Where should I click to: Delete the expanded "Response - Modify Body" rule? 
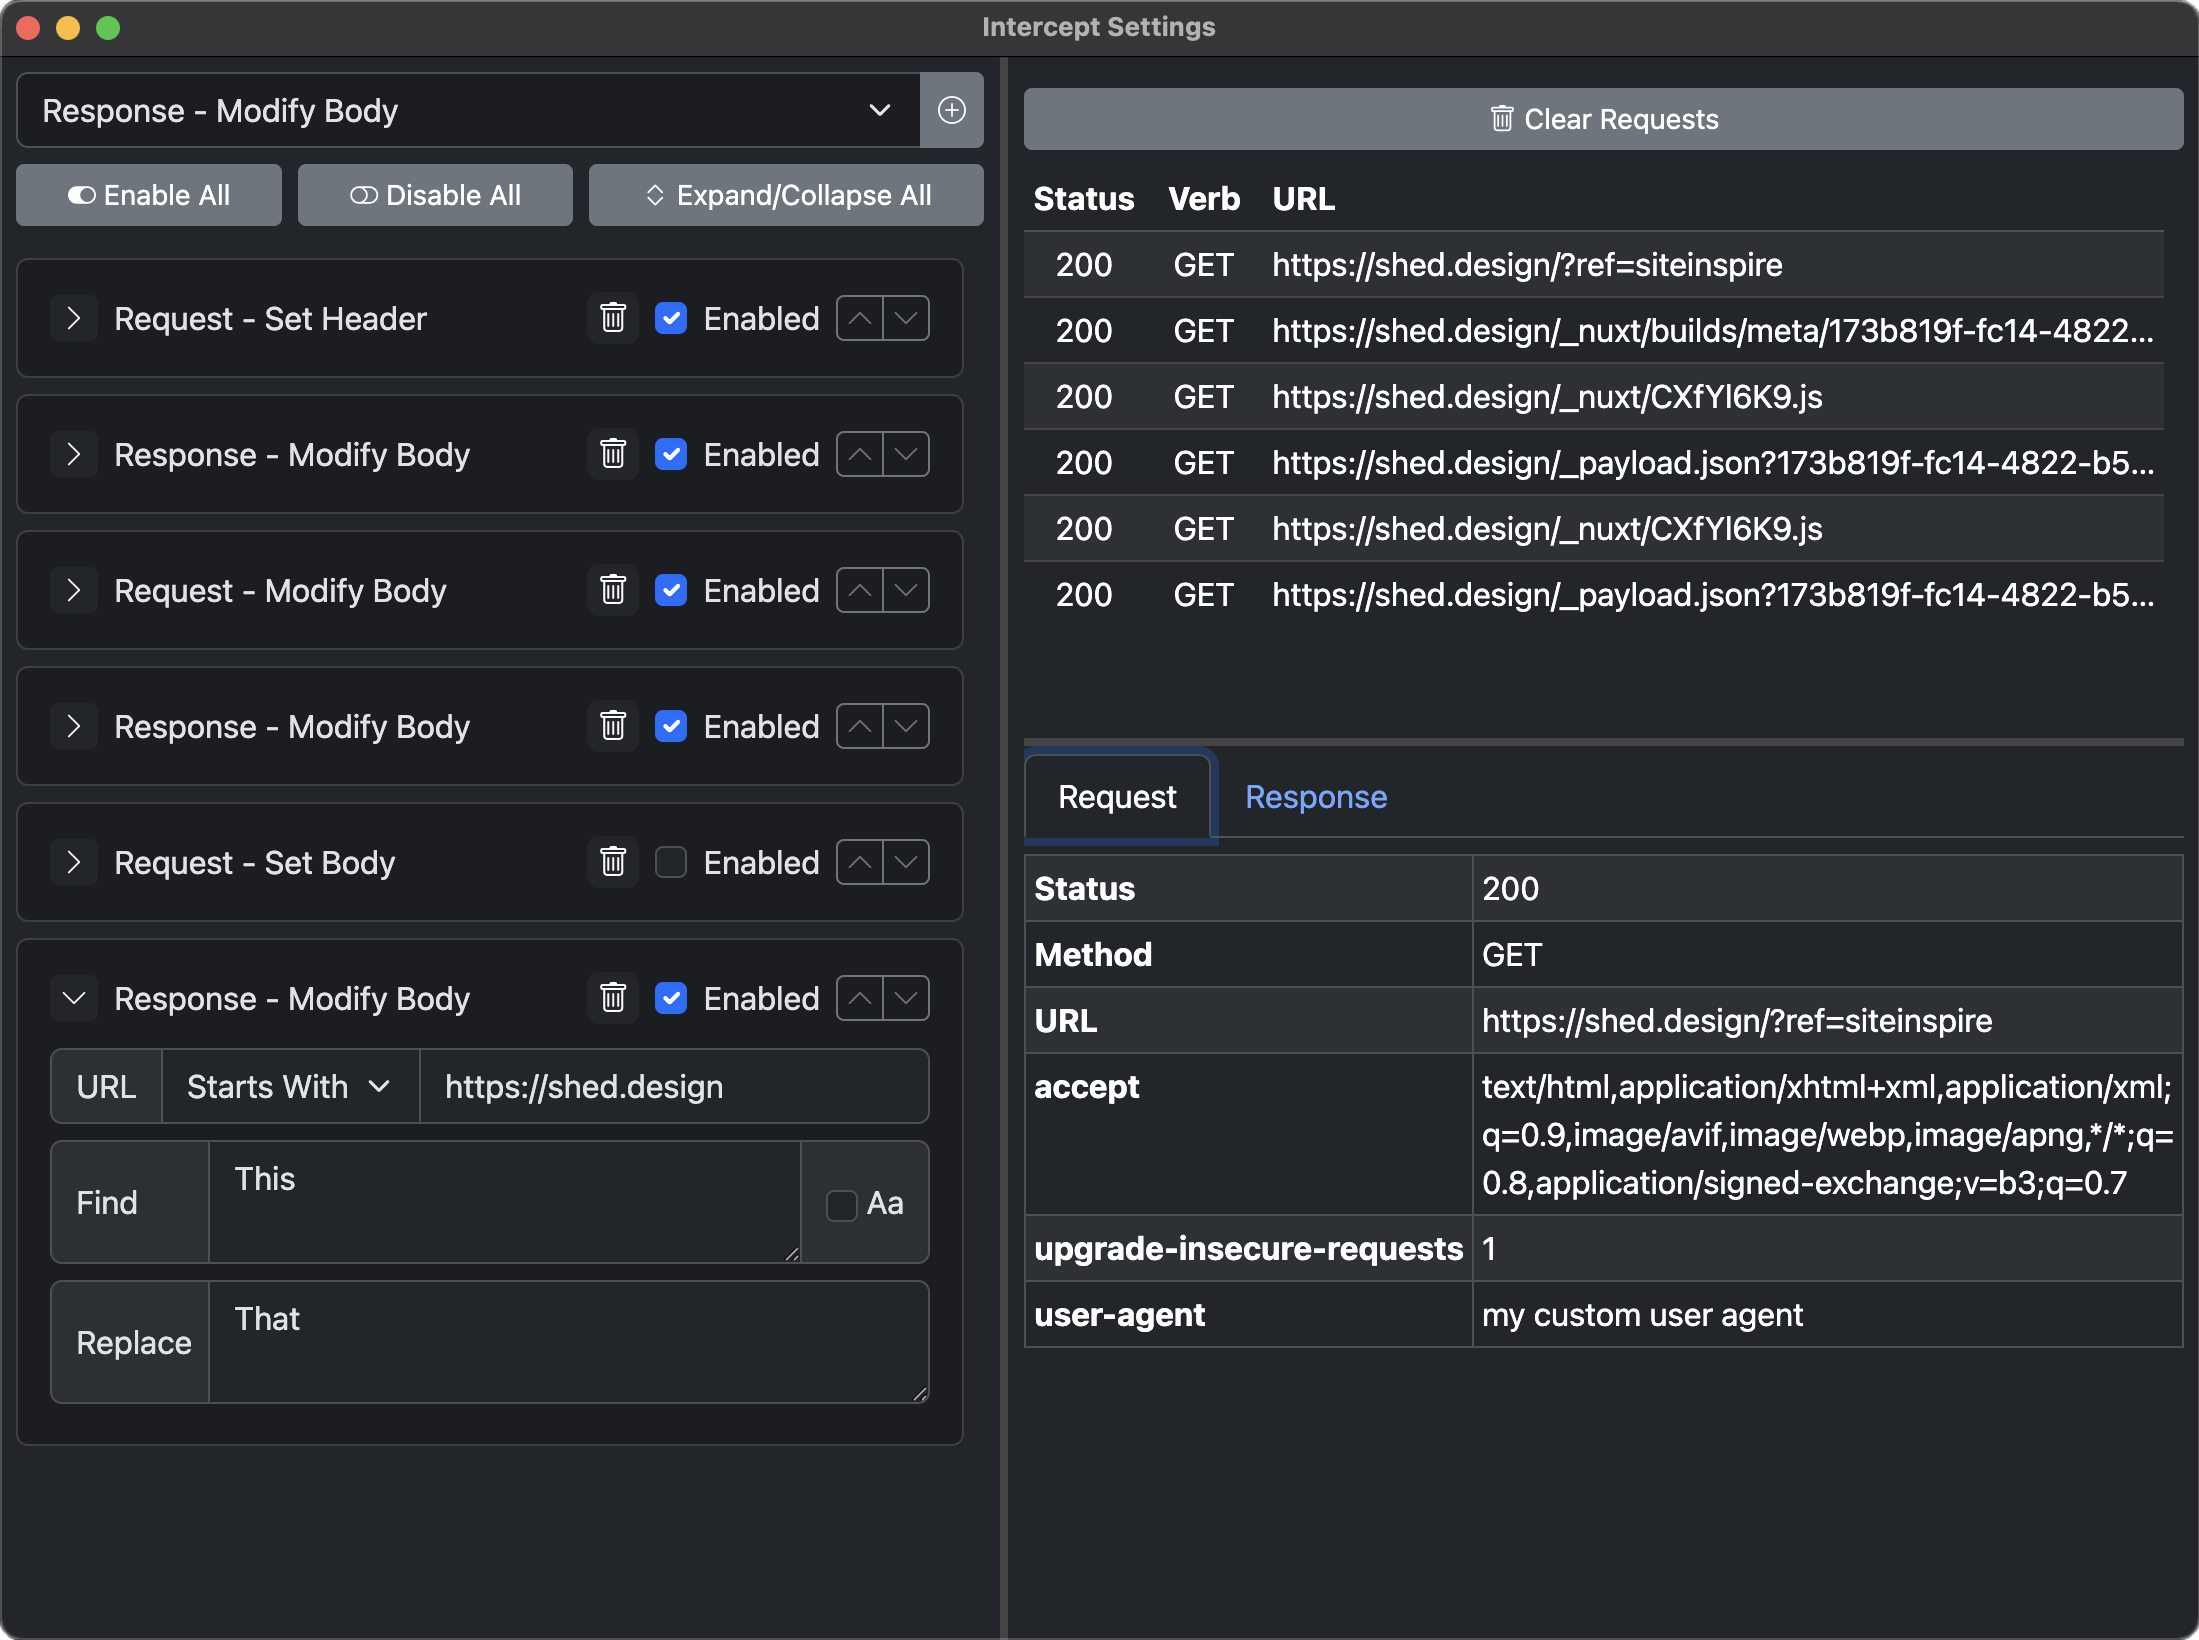pos(612,998)
